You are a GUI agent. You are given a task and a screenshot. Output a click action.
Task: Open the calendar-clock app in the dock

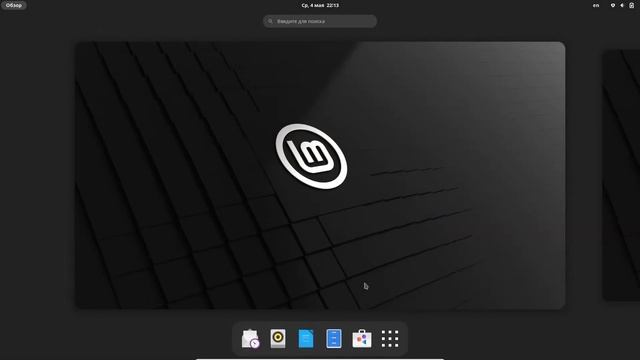click(250, 339)
